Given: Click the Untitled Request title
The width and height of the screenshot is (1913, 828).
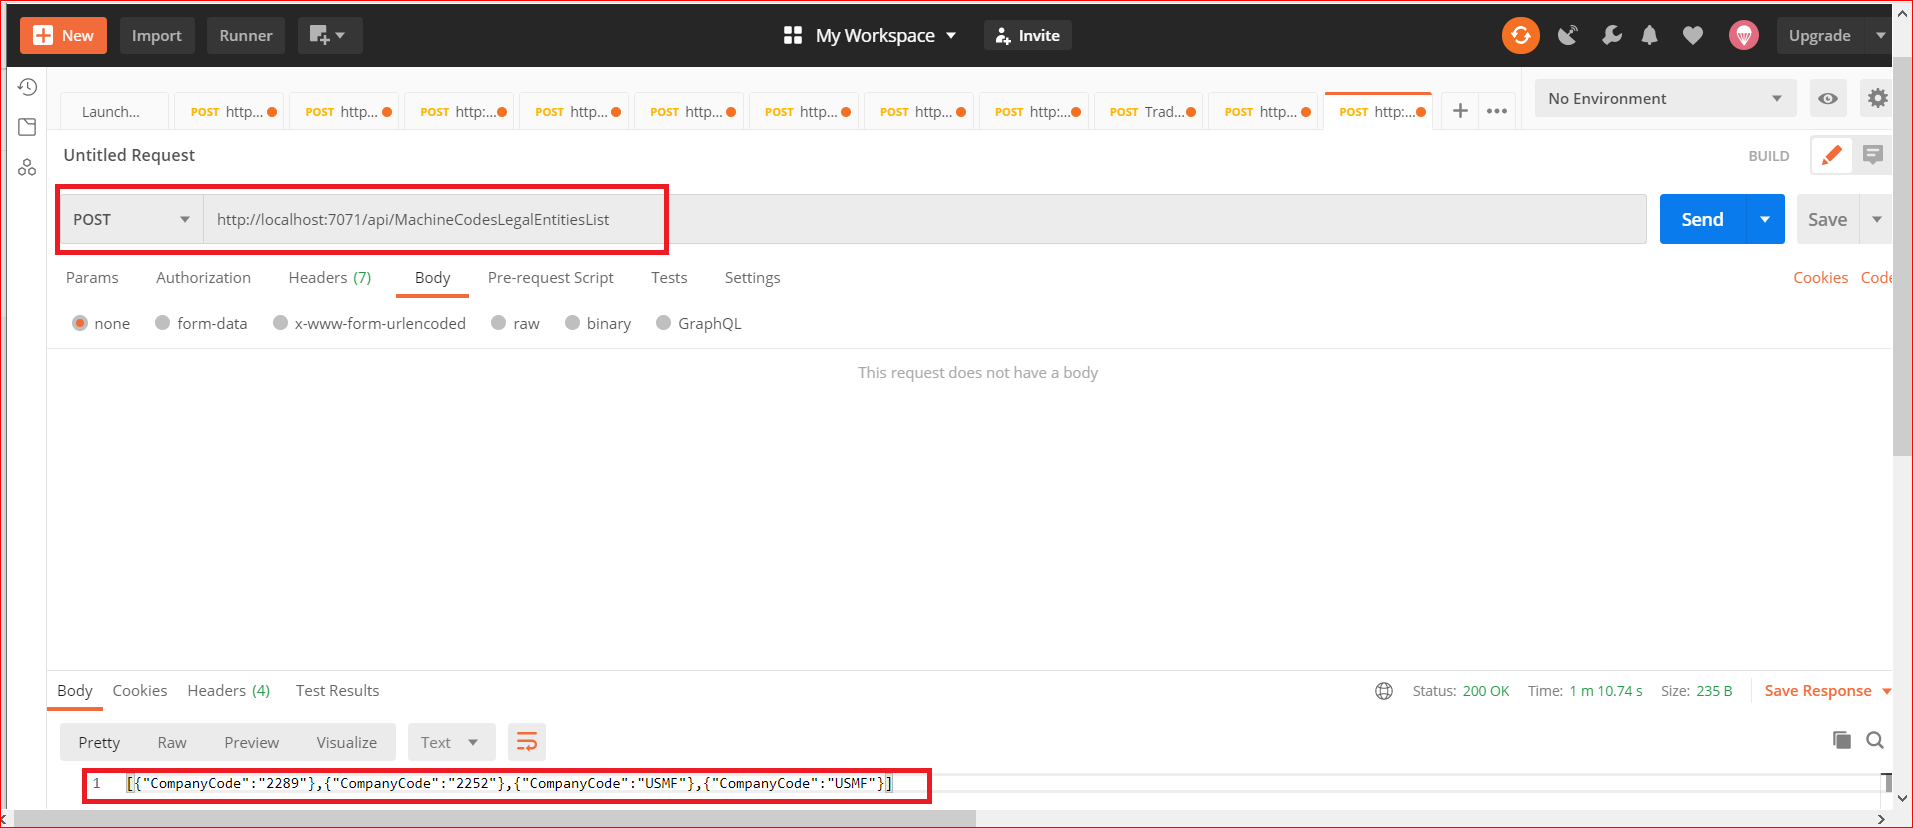Looking at the screenshot, I should coord(129,155).
